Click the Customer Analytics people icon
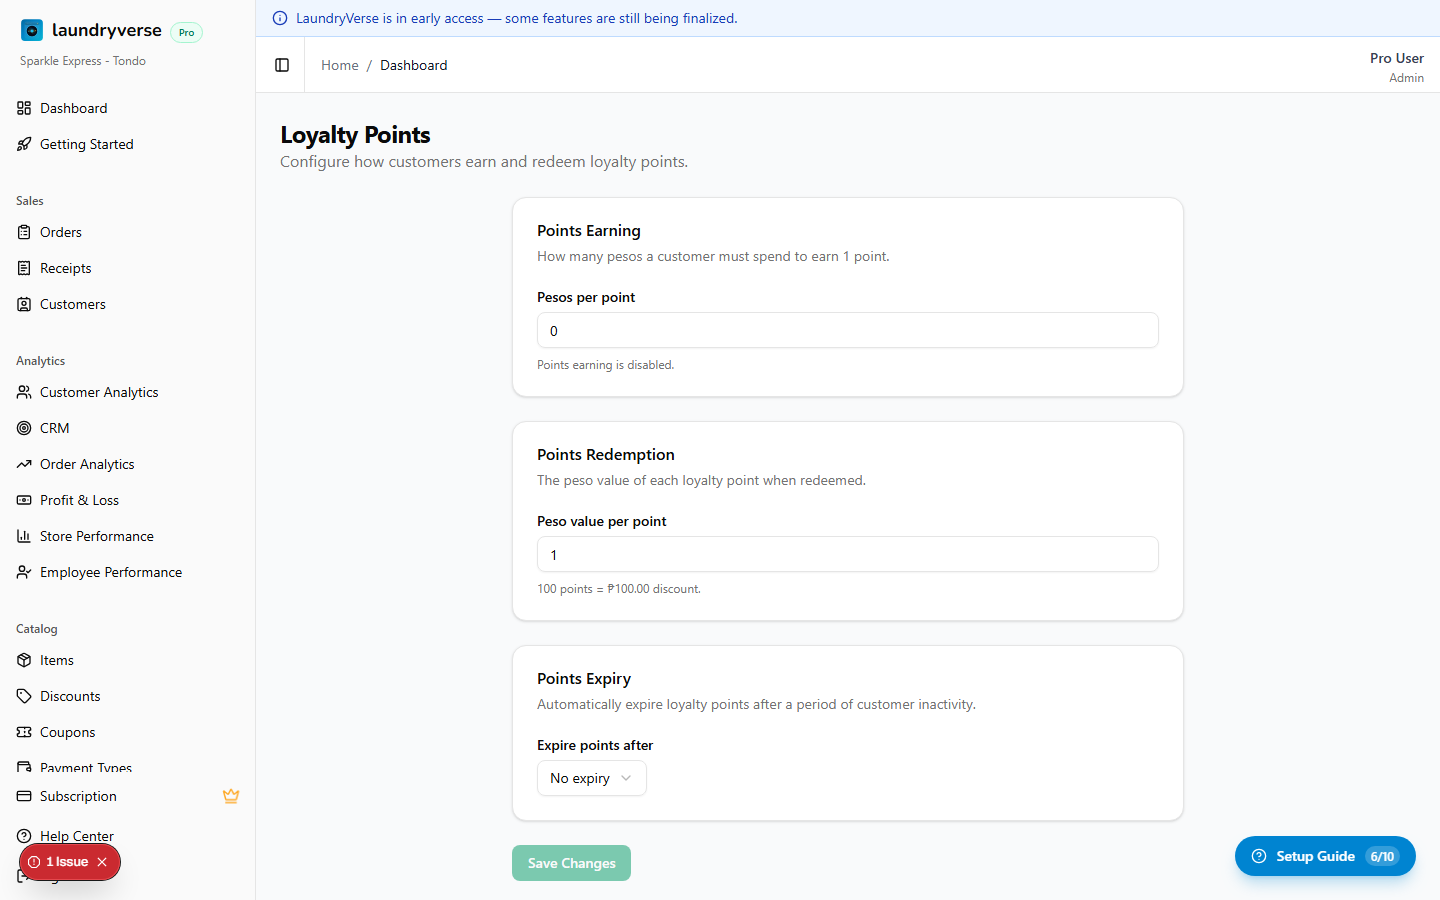 point(24,392)
